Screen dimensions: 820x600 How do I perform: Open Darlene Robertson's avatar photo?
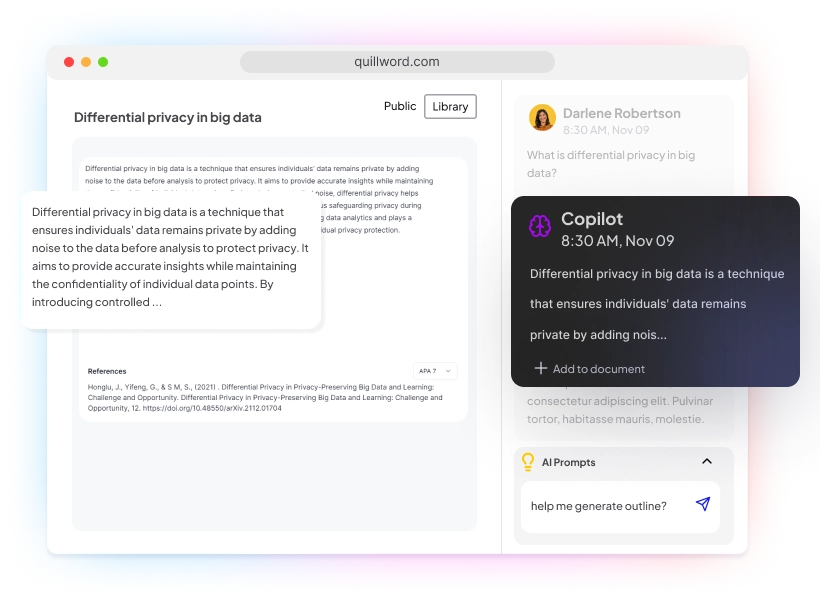(x=542, y=117)
